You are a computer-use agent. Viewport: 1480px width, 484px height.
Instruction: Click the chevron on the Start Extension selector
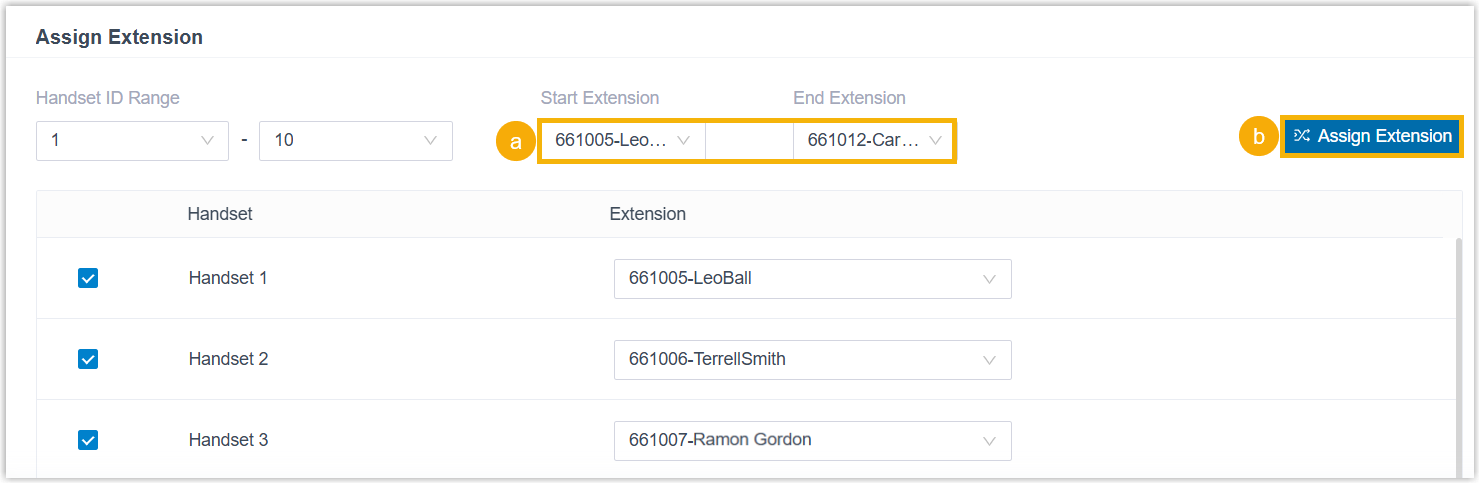[x=684, y=141]
